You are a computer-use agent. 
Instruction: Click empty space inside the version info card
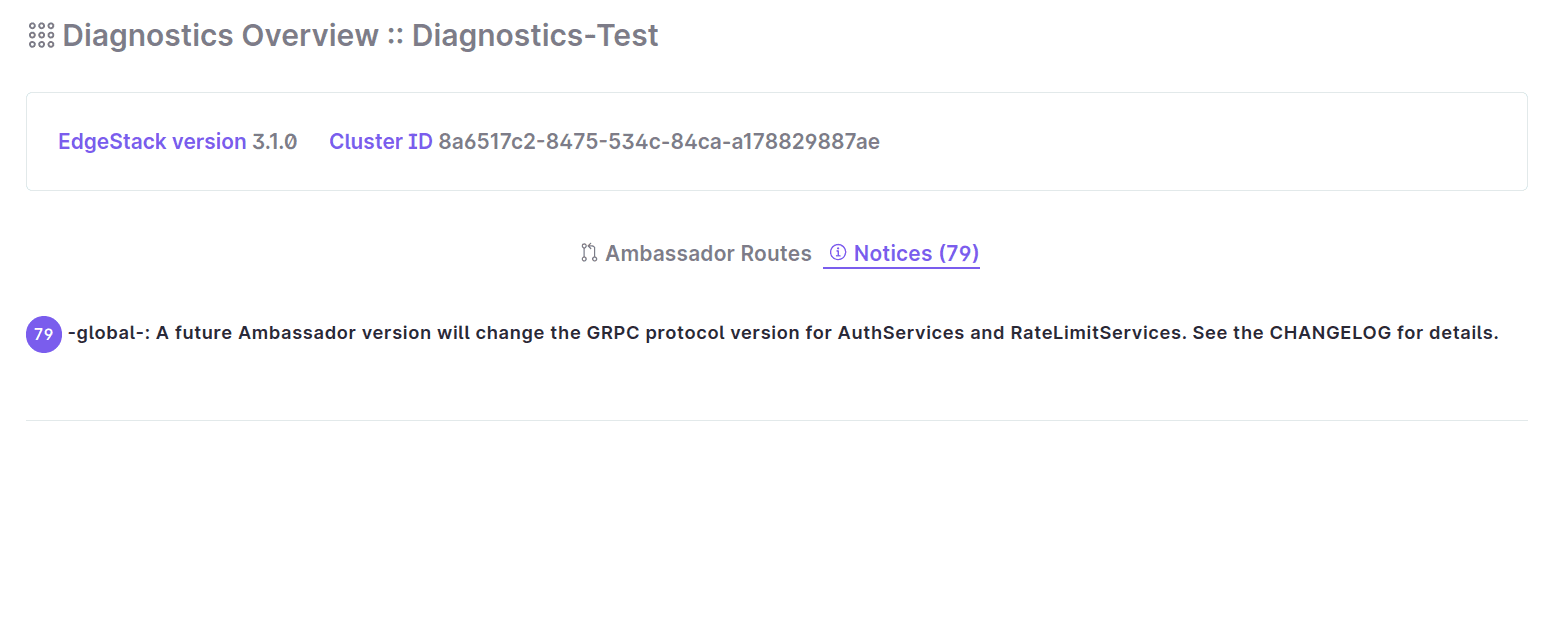click(x=1200, y=142)
